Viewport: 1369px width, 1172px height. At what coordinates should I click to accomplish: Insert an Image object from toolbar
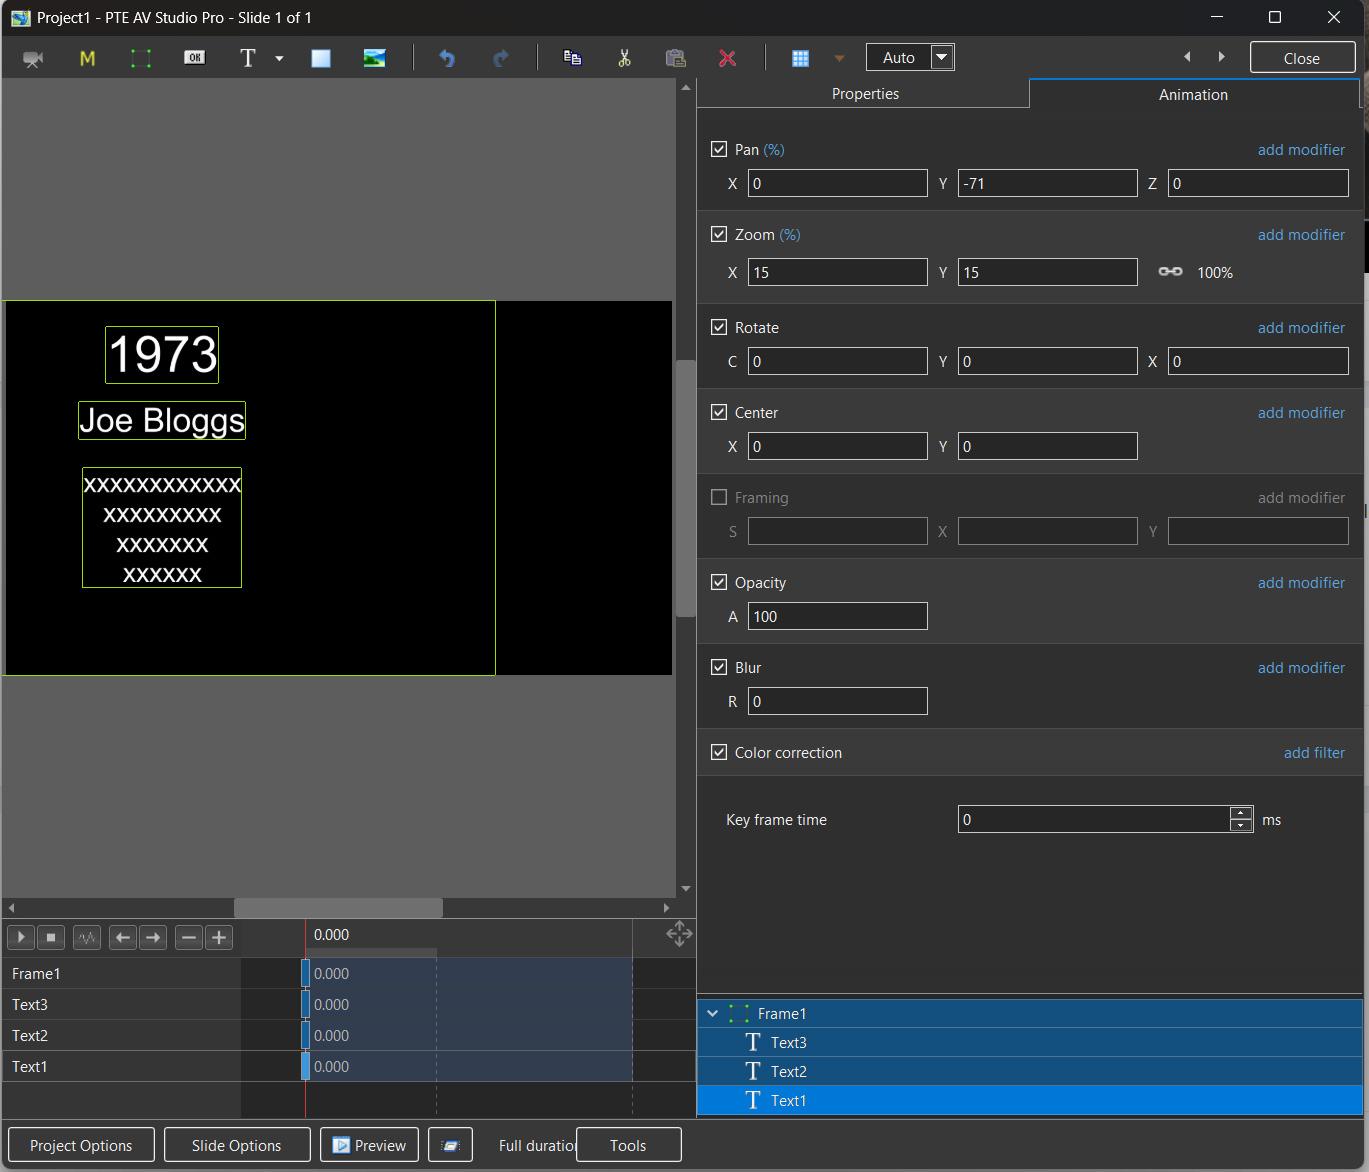coord(374,58)
